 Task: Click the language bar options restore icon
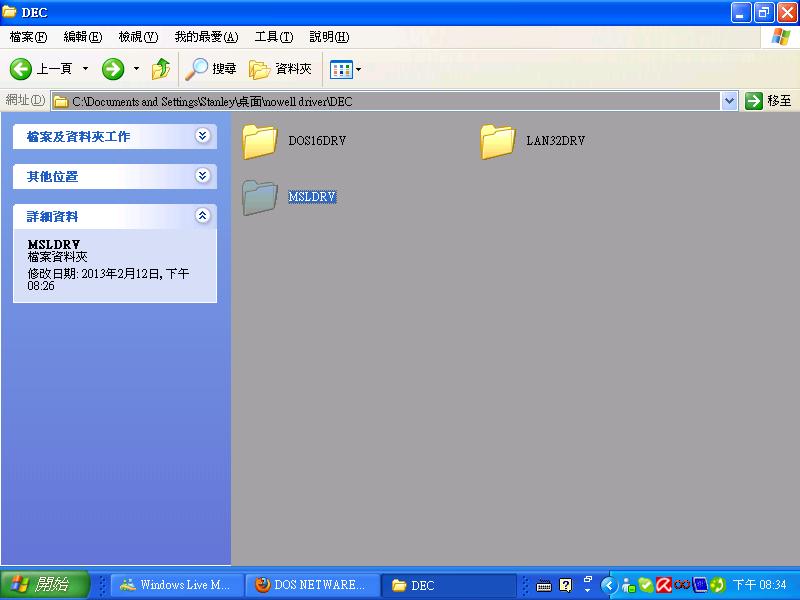[588, 580]
